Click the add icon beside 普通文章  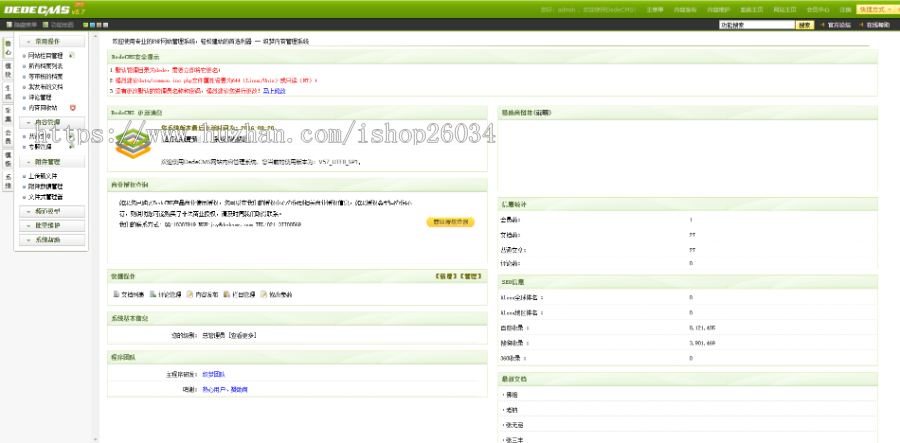pyautogui.click(x=71, y=136)
